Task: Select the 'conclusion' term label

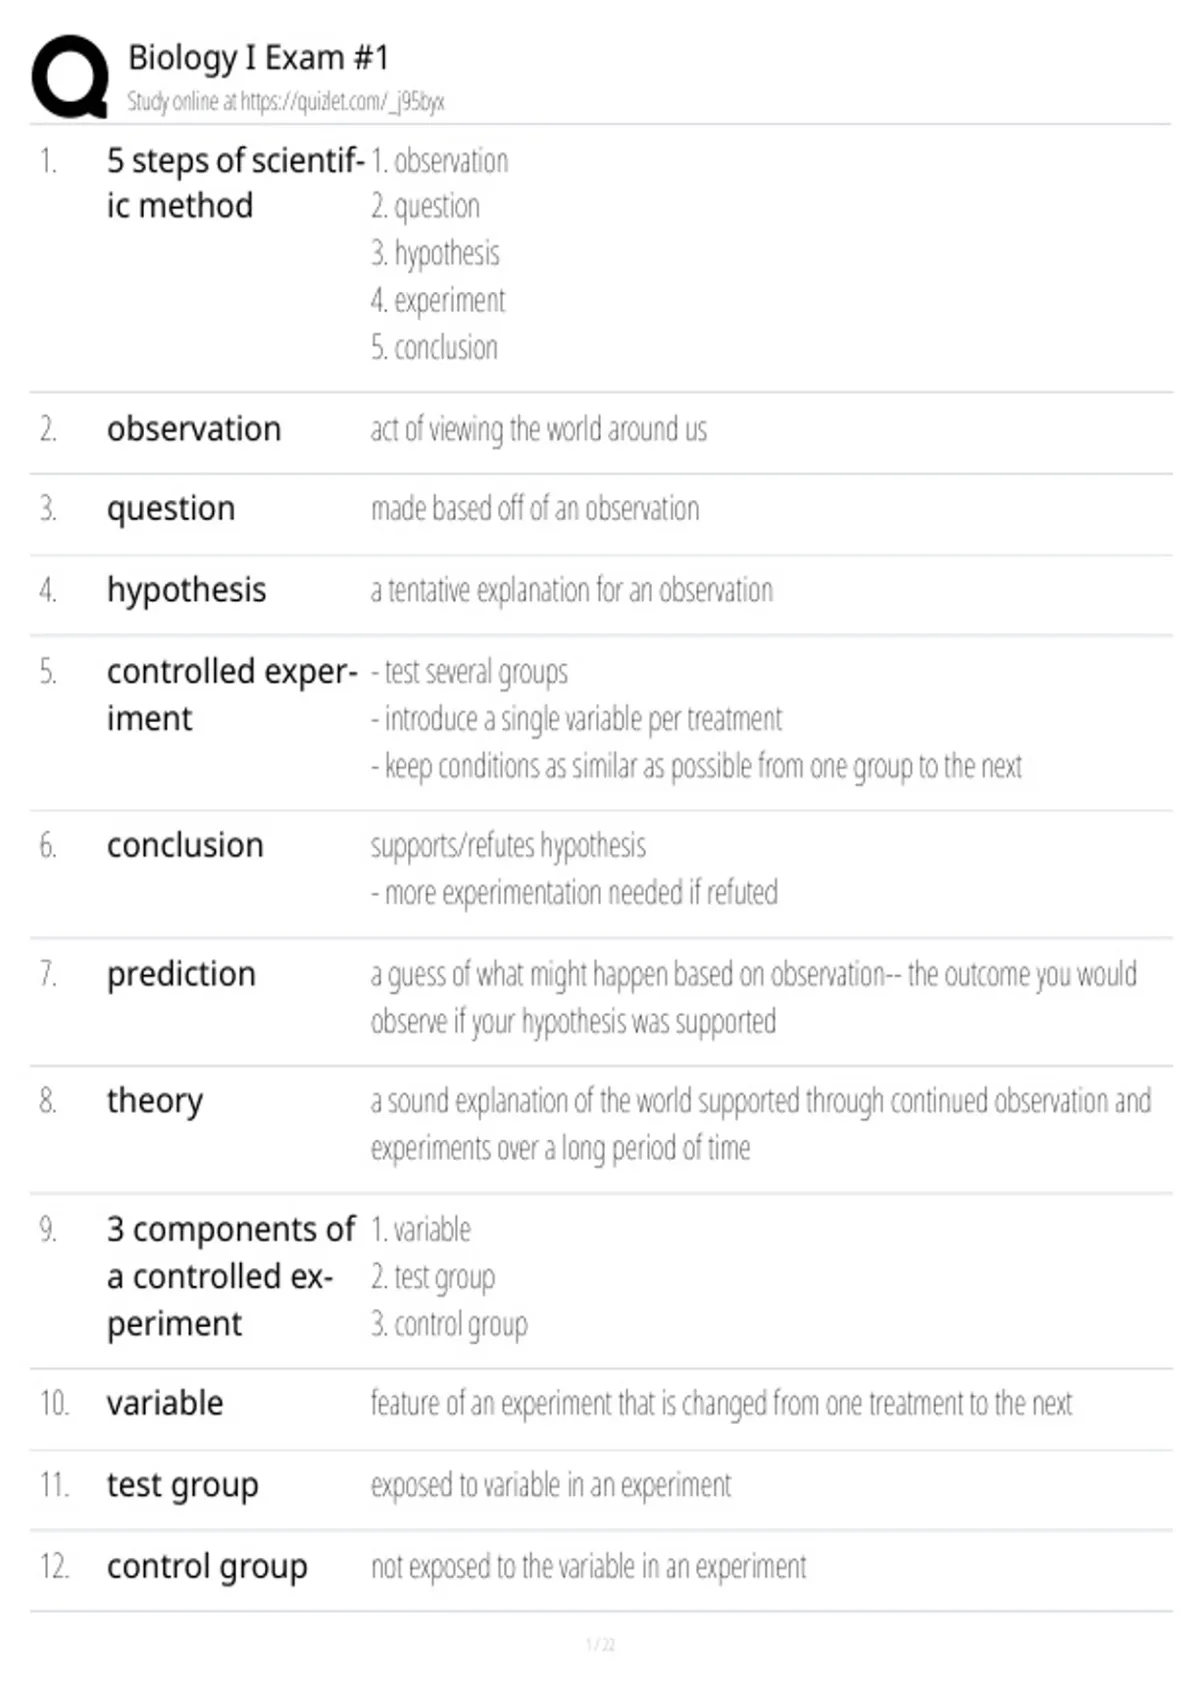Action: click(185, 846)
